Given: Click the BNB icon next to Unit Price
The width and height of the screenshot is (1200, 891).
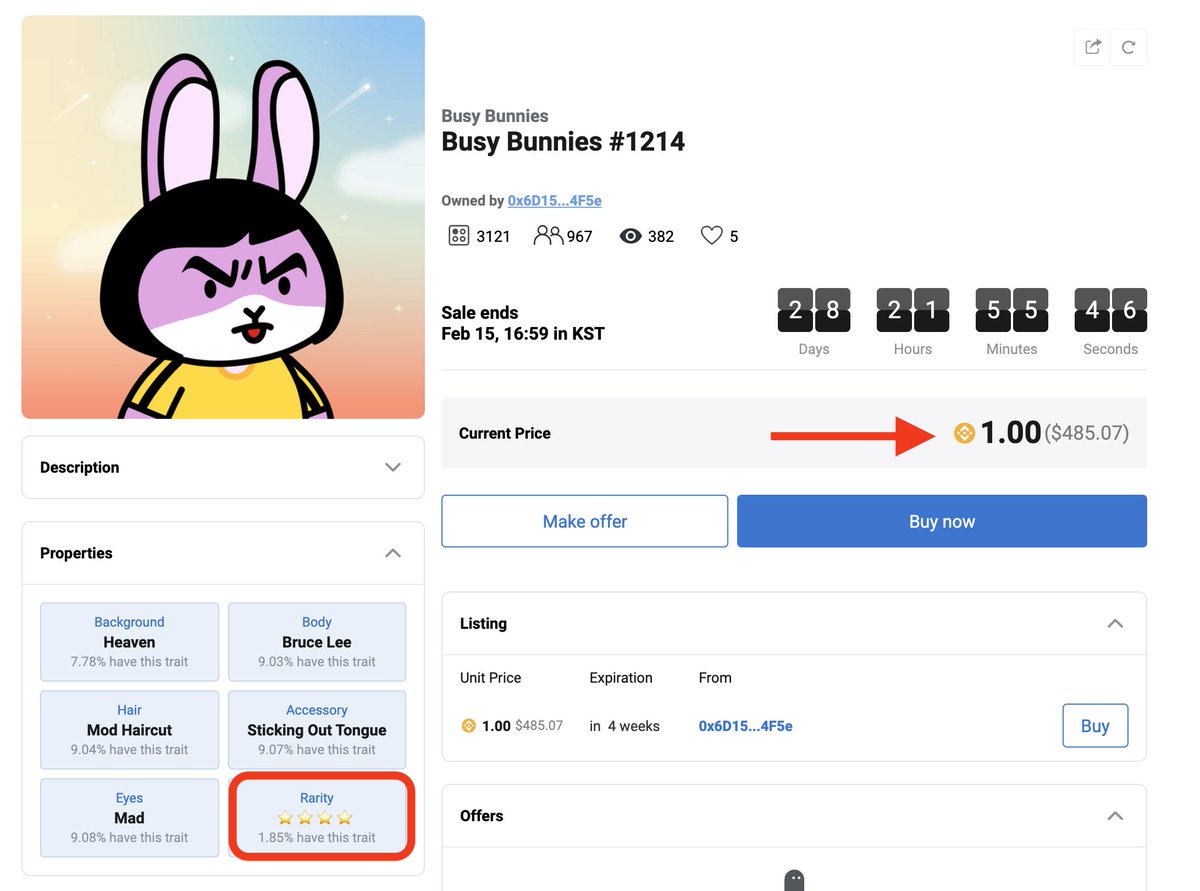Looking at the screenshot, I should click(468, 726).
